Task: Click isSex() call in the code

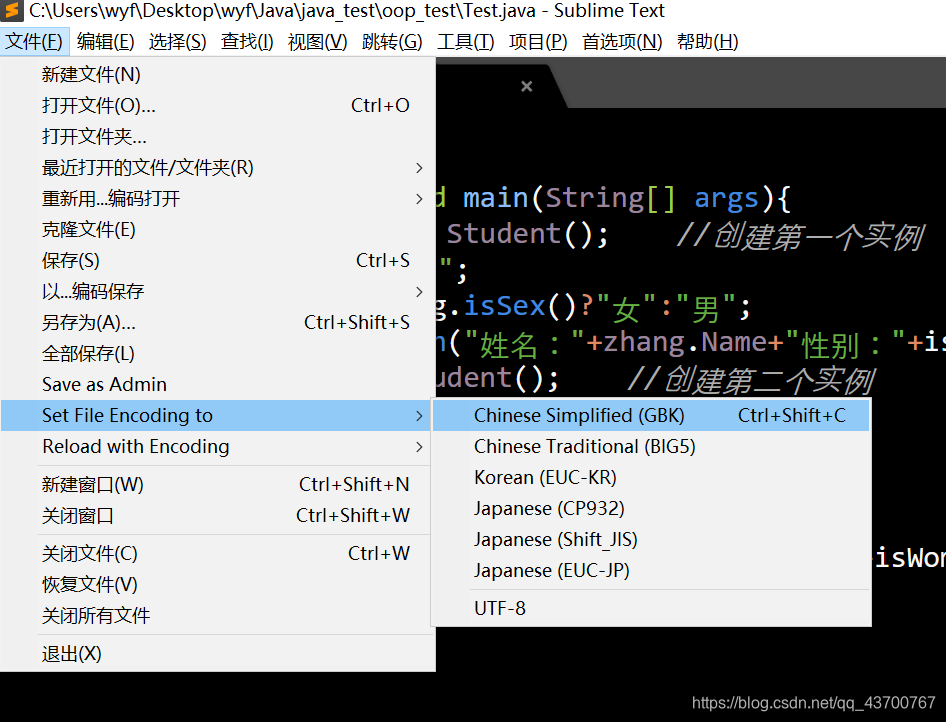Action: [521, 306]
